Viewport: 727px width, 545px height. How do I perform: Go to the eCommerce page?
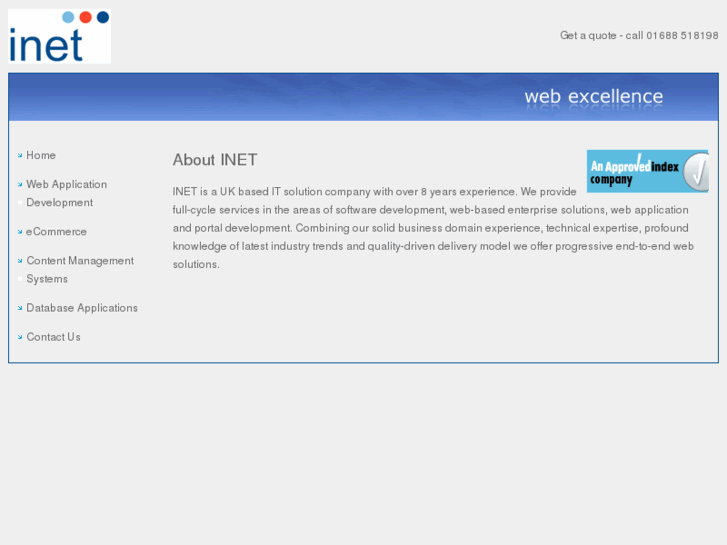(56, 231)
